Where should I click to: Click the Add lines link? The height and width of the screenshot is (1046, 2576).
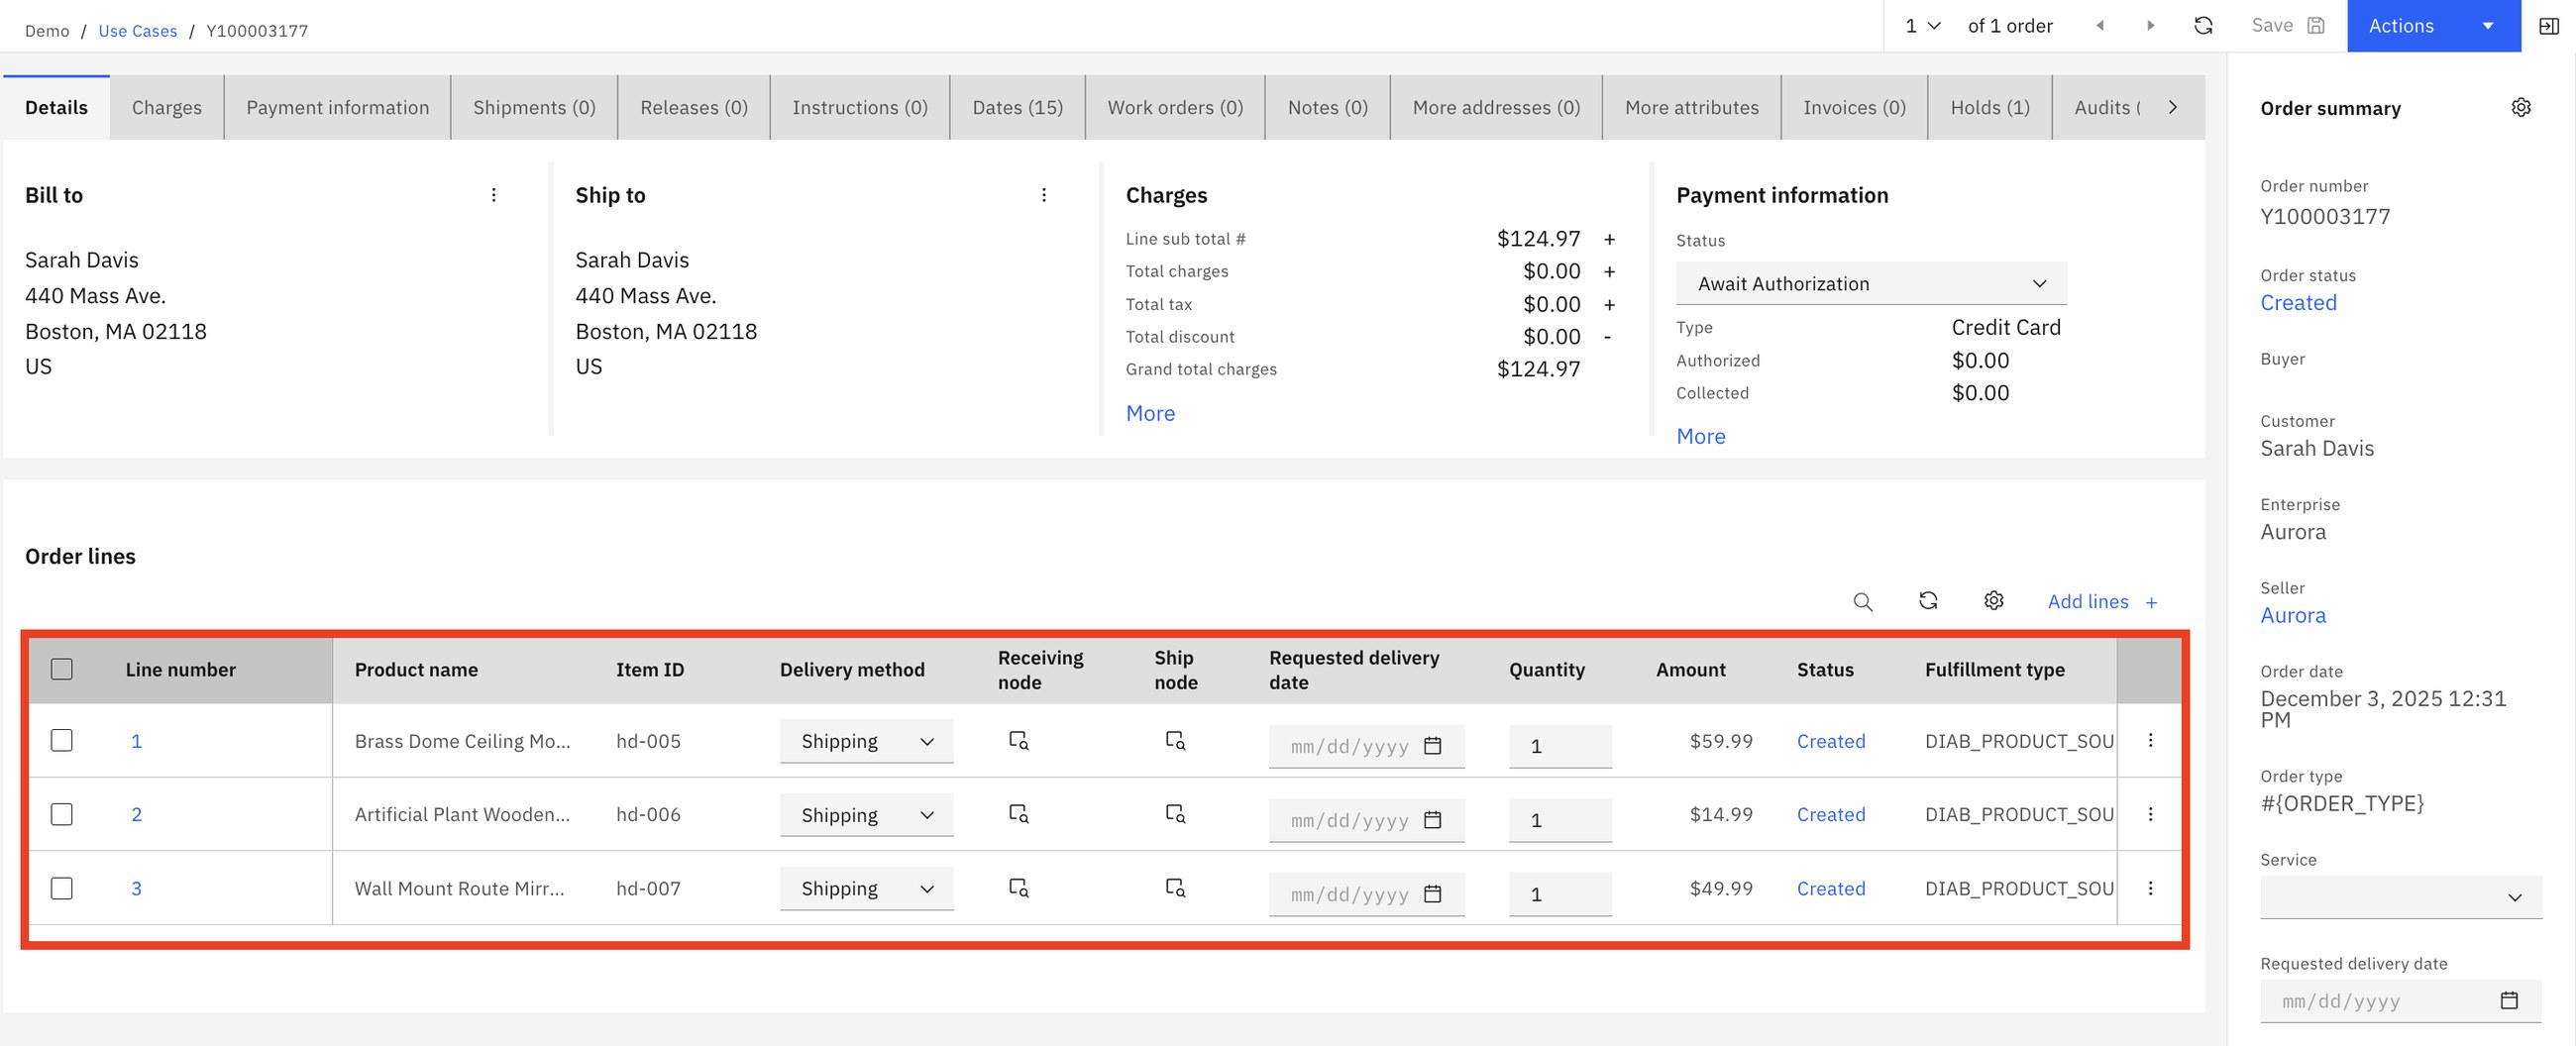[x=2102, y=601]
